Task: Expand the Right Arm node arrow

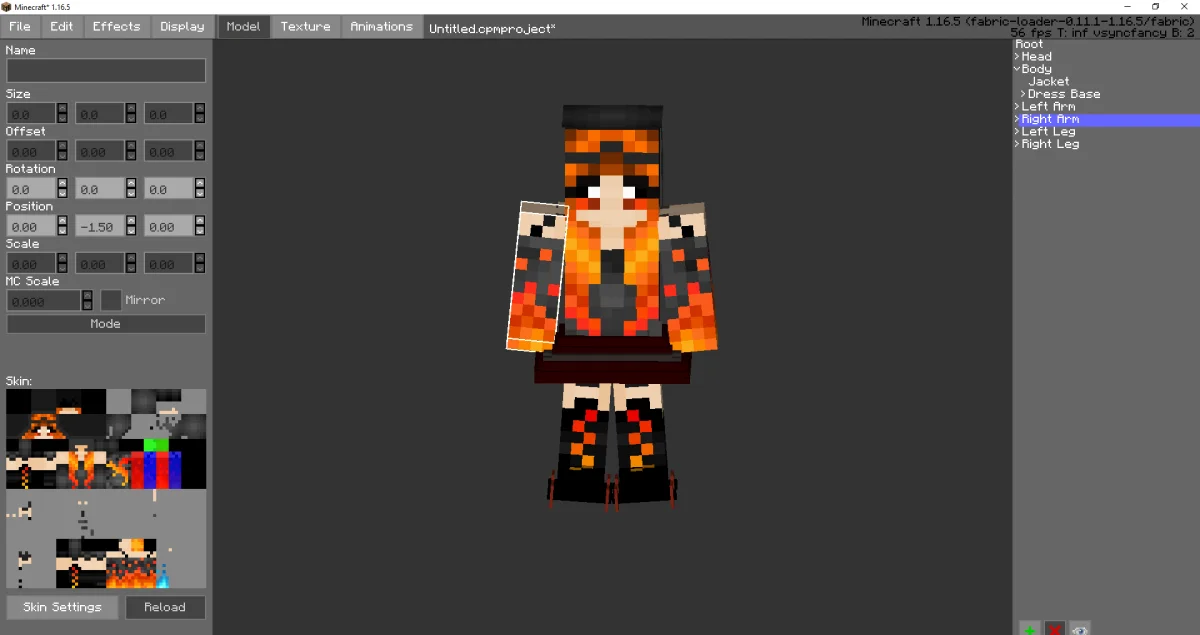Action: point(1017,119)
